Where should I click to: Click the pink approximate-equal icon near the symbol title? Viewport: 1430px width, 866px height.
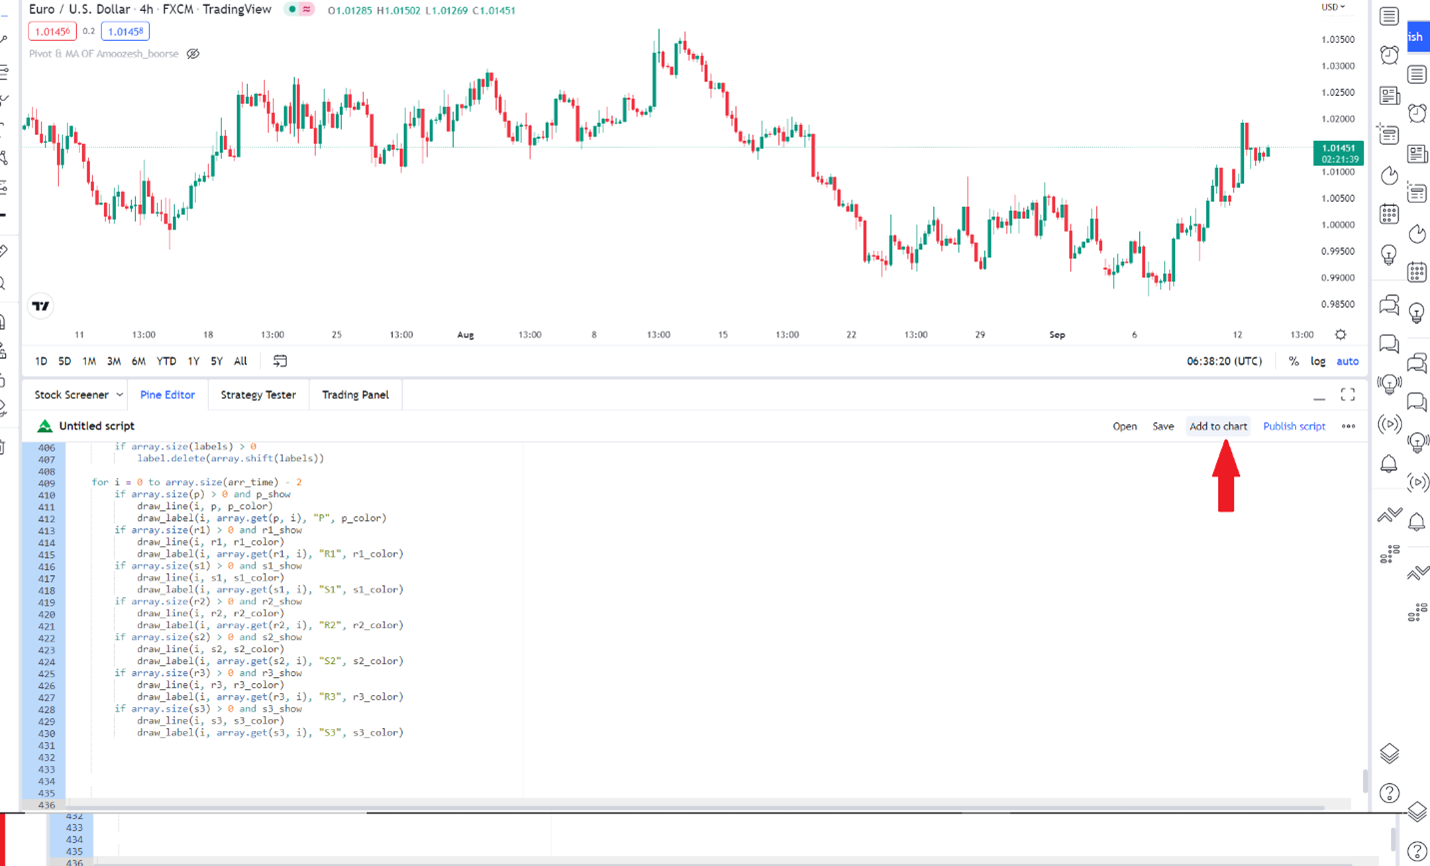coord(307,10)
